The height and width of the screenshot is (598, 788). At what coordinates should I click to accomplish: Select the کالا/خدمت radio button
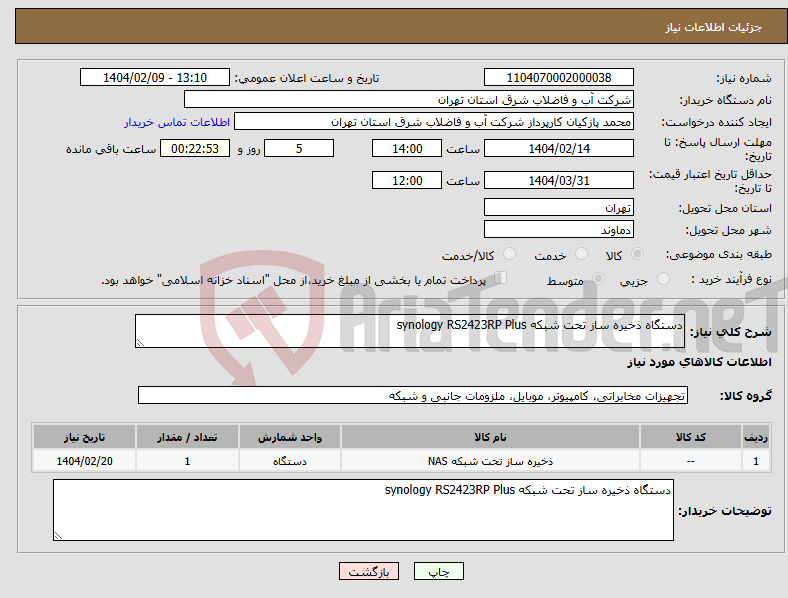[x=509, y=254]
